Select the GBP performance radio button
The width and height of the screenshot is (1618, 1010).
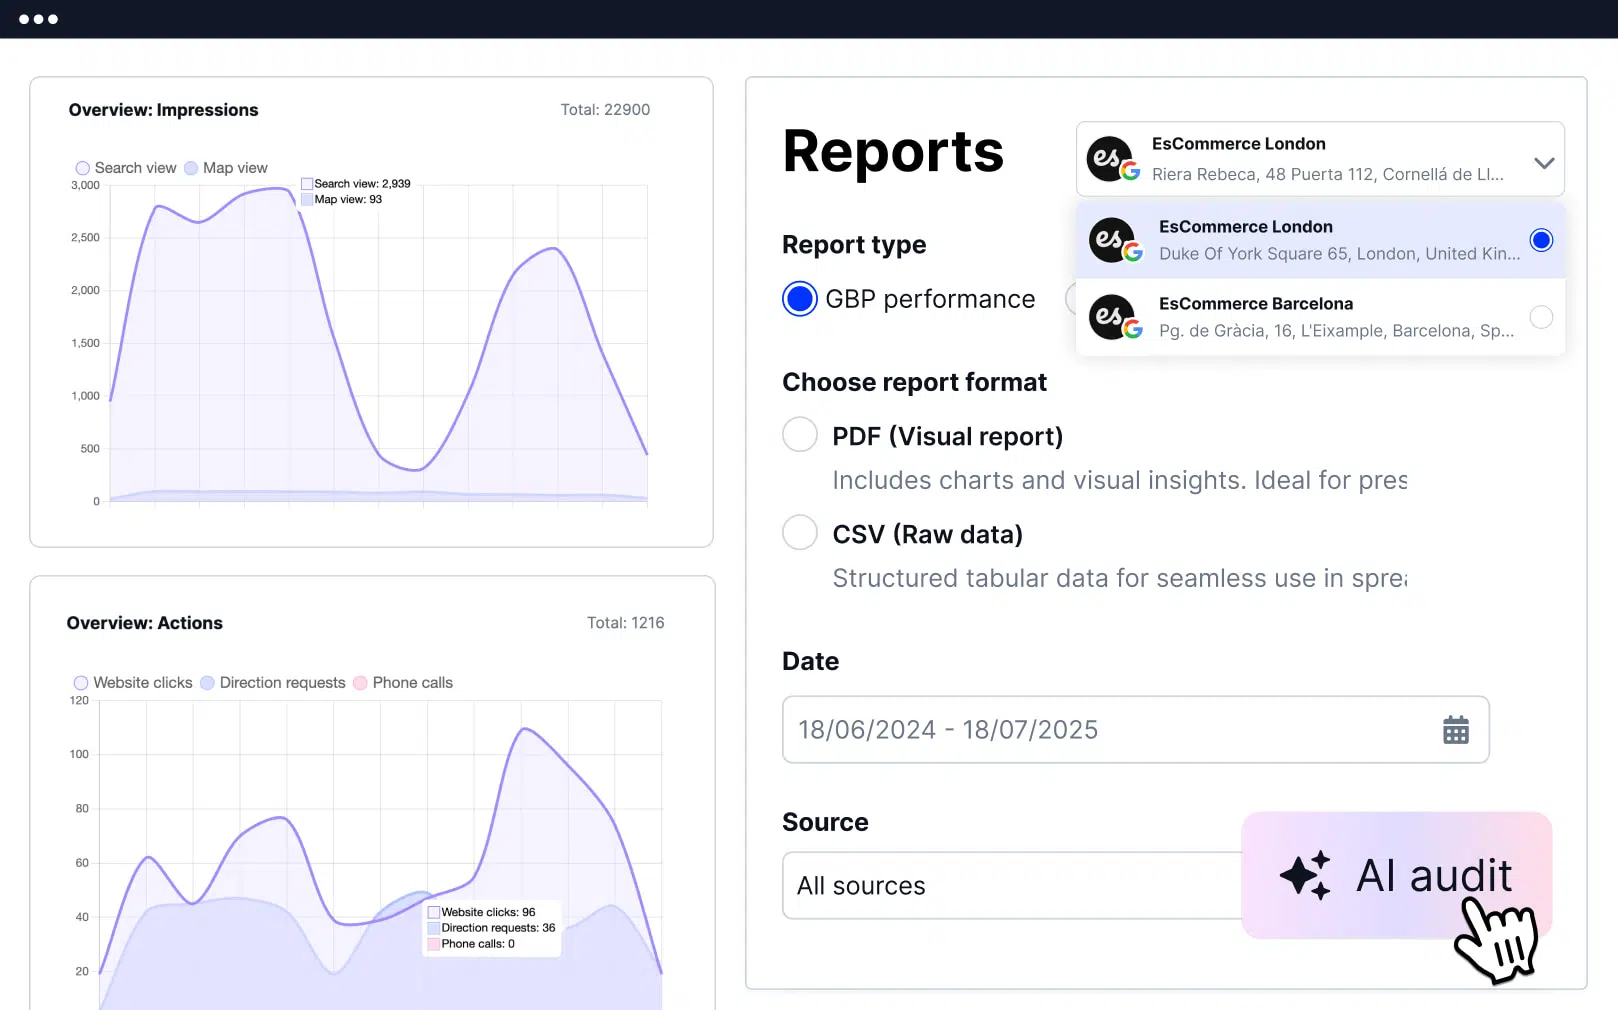[x=800, y=299]
